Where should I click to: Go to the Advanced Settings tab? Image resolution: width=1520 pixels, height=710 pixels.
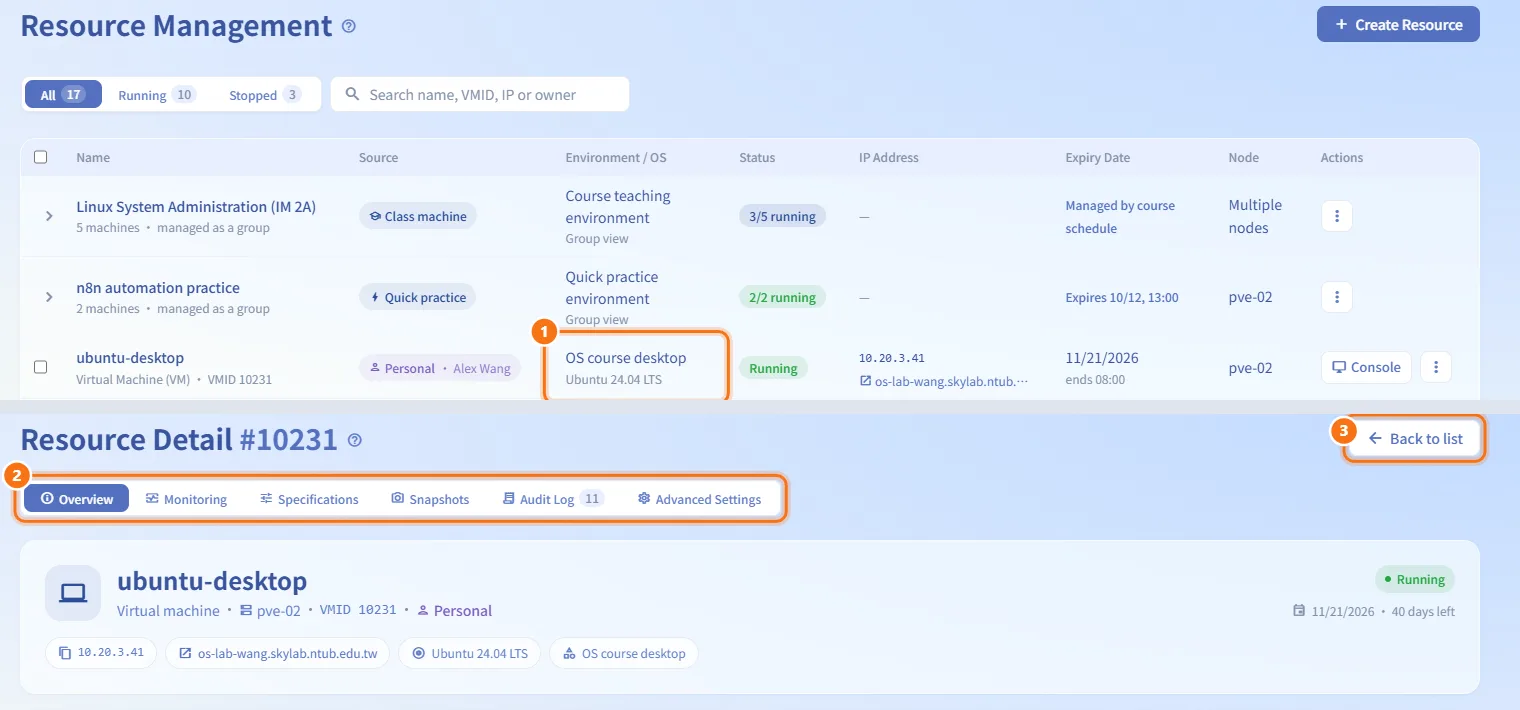699,498
